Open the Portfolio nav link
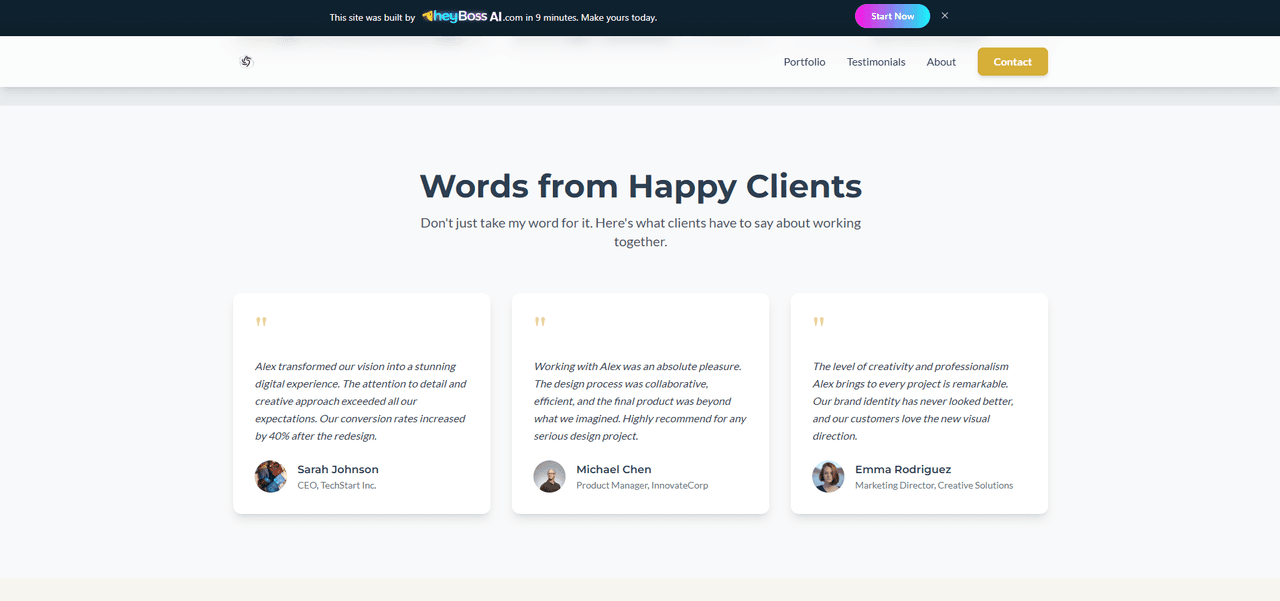This screenshot has width=1280, height=601. [x=804, y=62]
